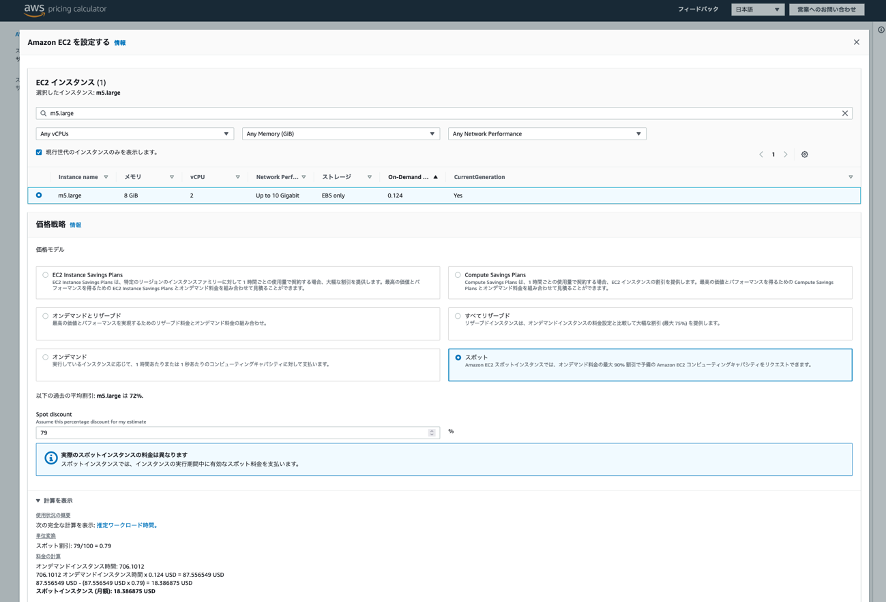Open table preferences gear icon
Image resolution: width=887 pixels, height=602 pixels.
pyautogui.click(x=804, y=154)
